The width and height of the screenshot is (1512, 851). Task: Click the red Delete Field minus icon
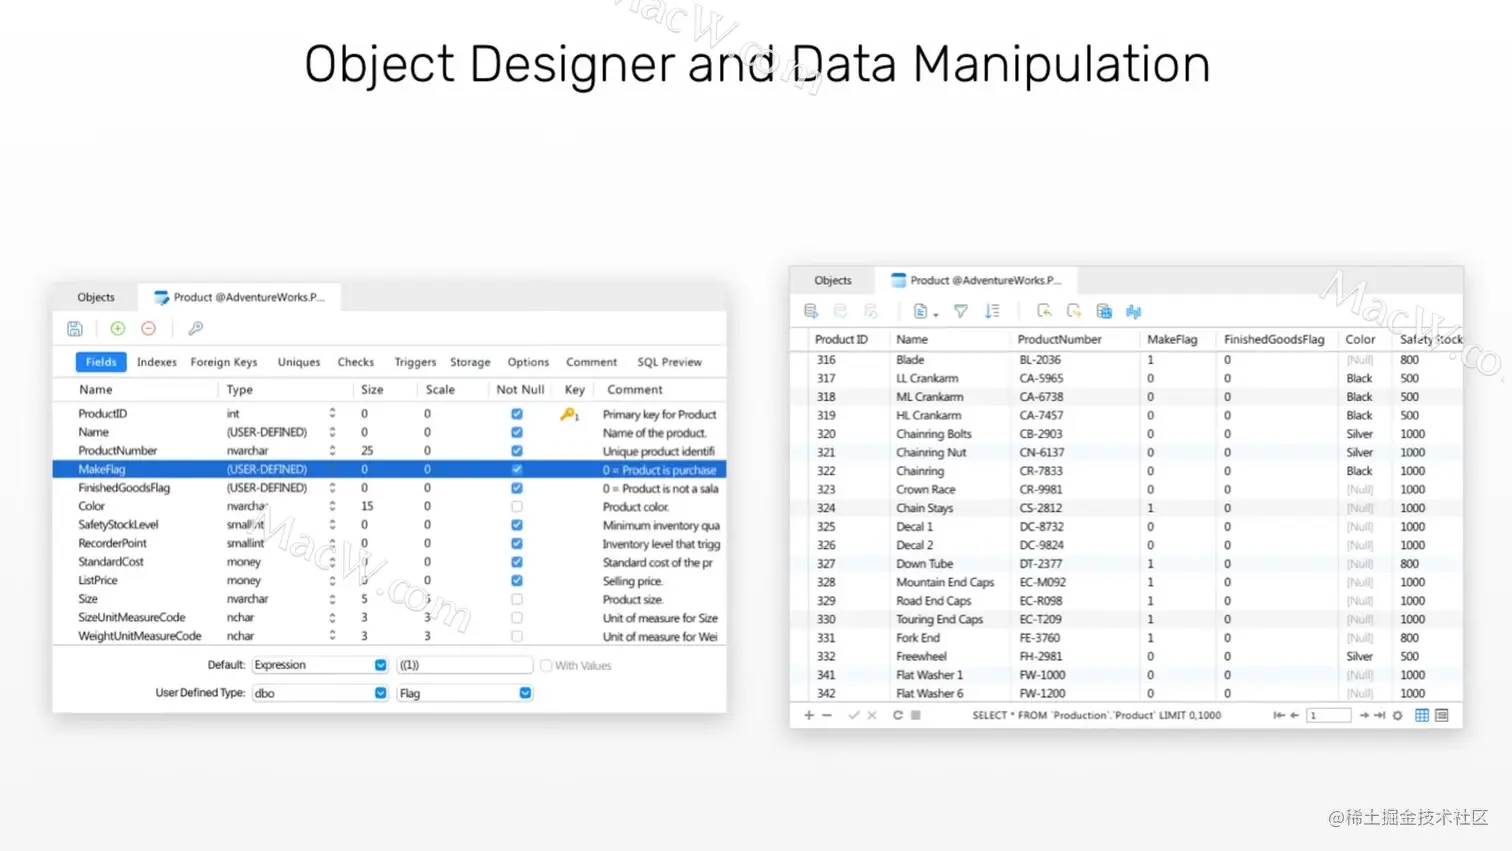(x=149, y=328)
